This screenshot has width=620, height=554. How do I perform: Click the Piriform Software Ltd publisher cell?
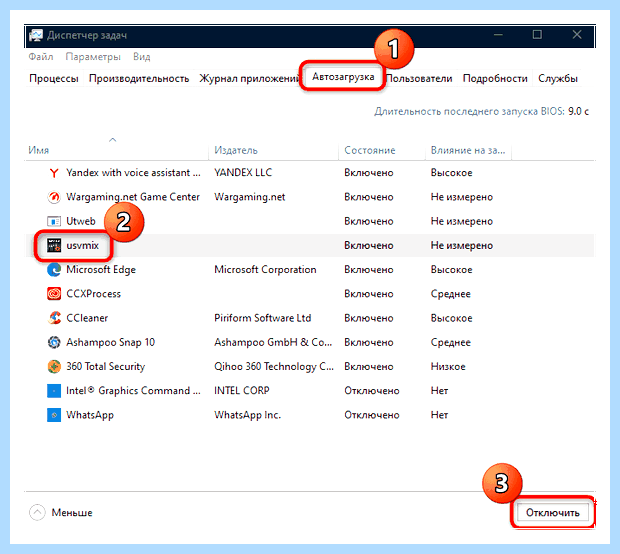tap(263, 318)
